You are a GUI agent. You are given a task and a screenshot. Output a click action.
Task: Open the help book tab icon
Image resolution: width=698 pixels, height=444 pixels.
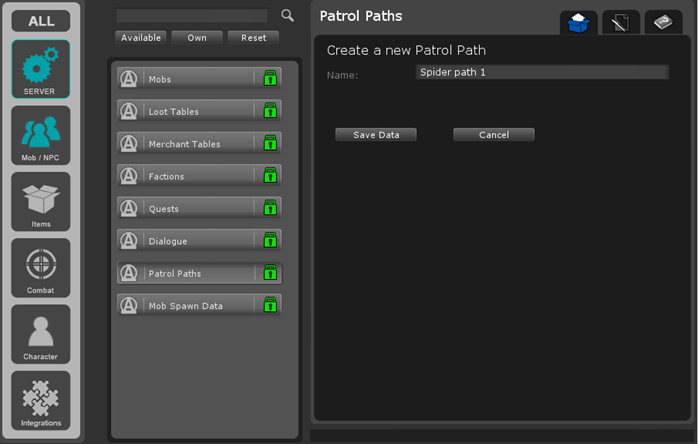click(x=662, y=23)
